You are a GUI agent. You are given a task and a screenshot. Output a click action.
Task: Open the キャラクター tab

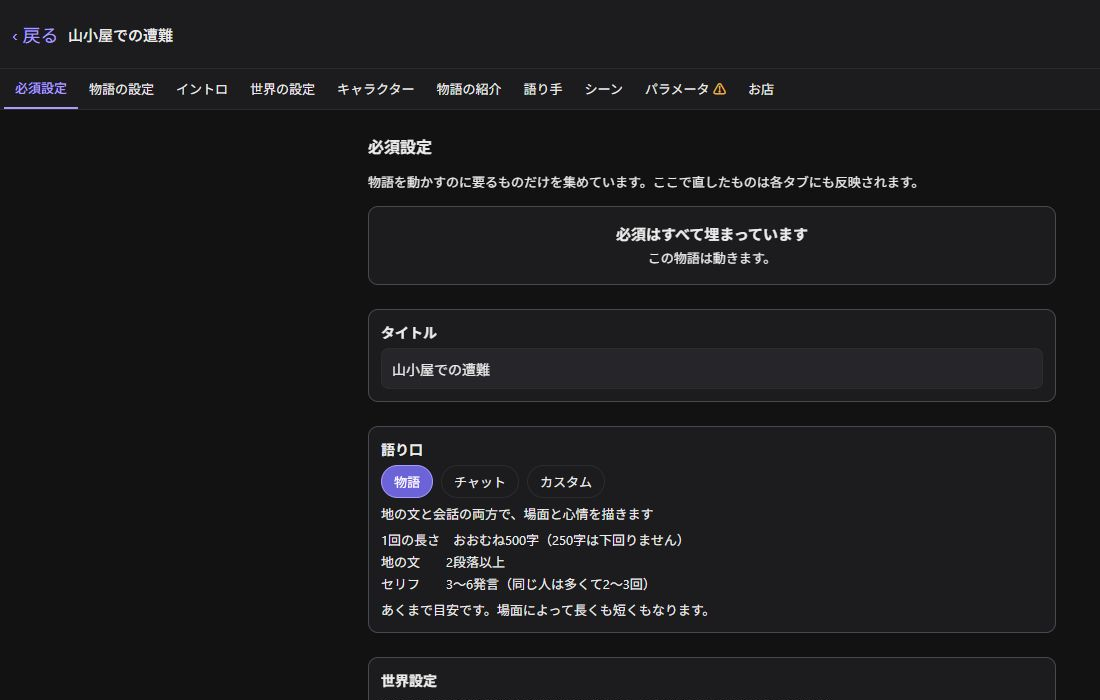[x=375, y=89]
